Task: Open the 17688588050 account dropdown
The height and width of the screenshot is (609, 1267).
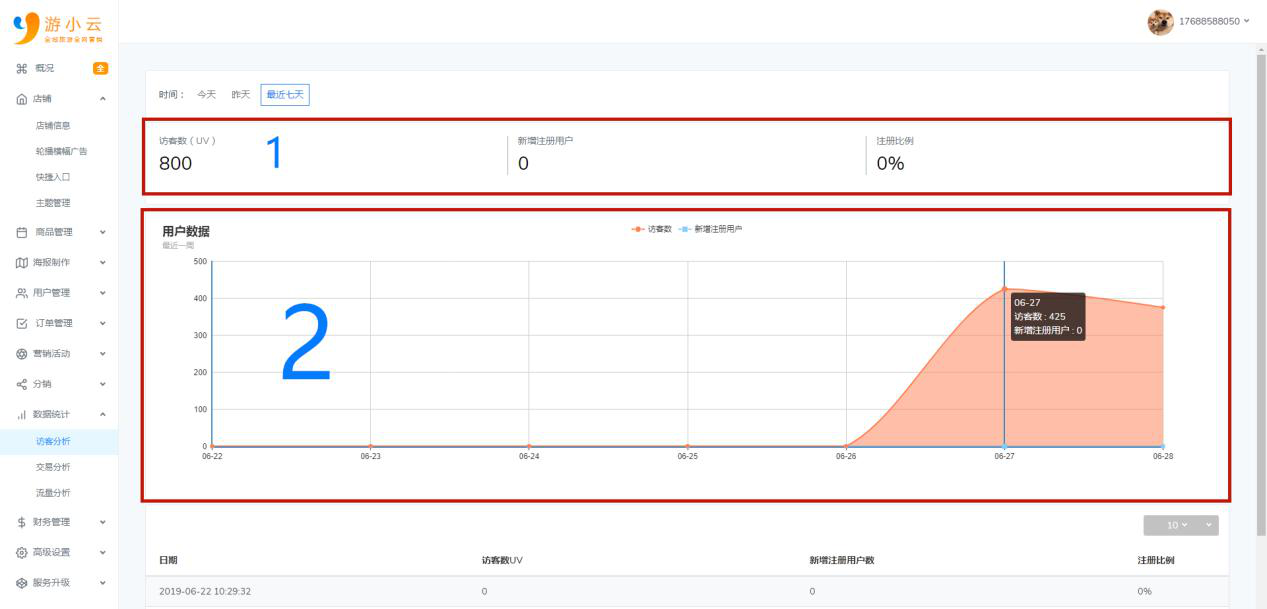Action: [x=1214, y=22]
